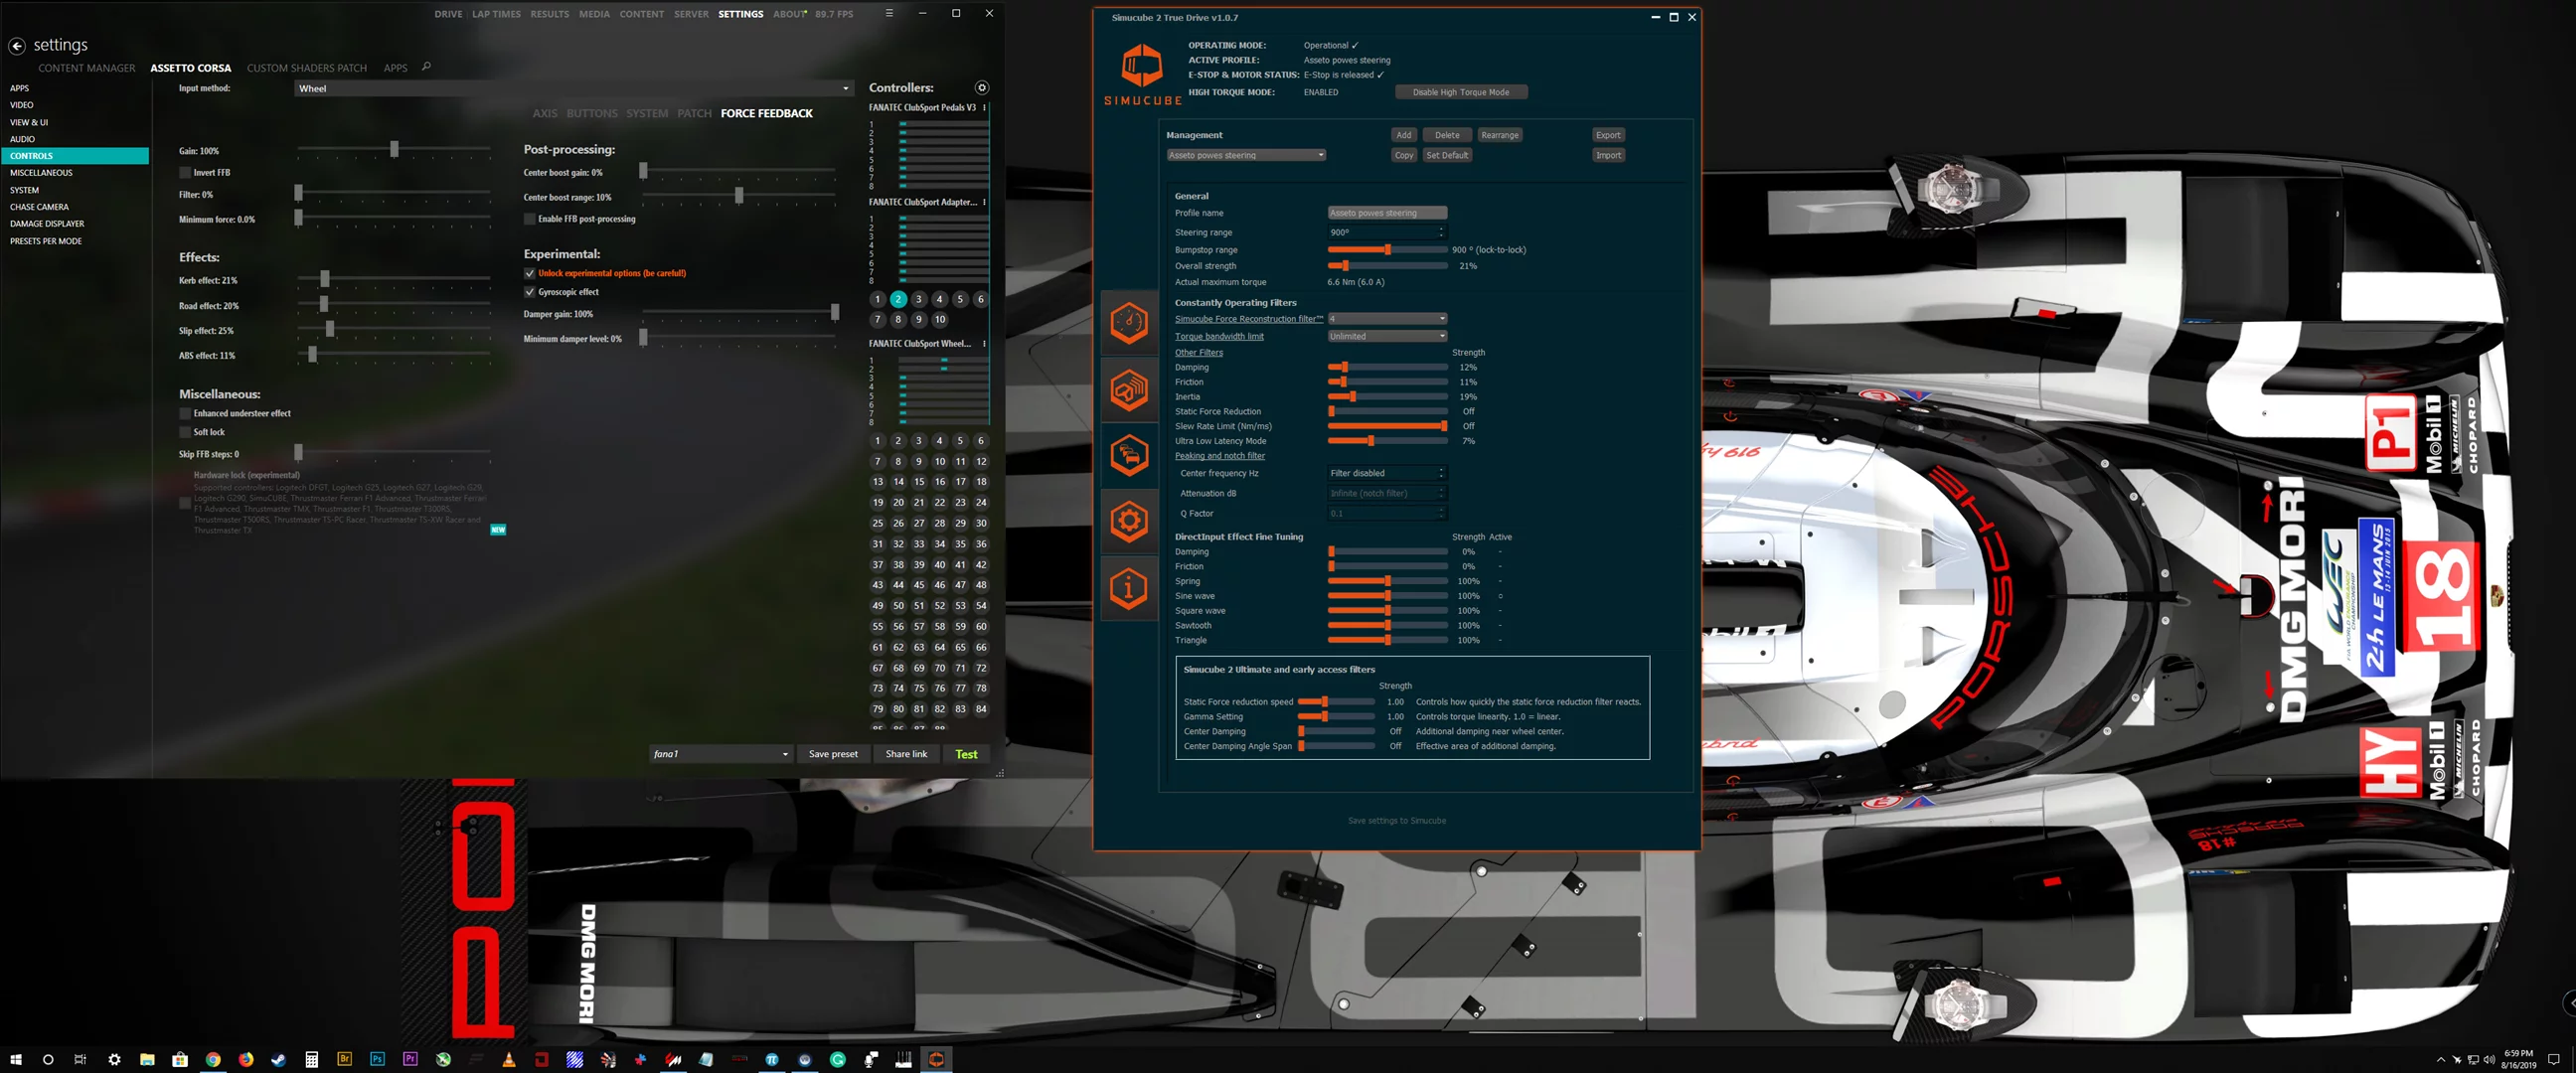The height and width of the screenshot is (1073, 2576).
Task: Open the Simucube Force Reconstruction filter dropdown
Action: click(1386, 319)
